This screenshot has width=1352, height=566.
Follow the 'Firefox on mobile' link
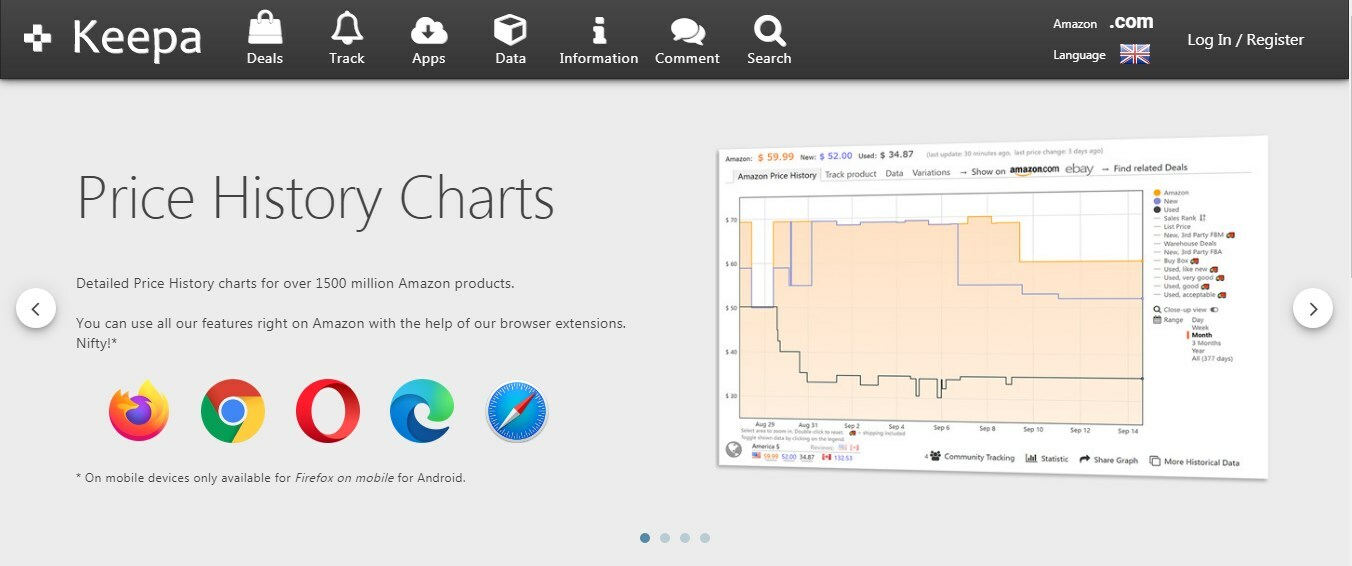(343, 478)
